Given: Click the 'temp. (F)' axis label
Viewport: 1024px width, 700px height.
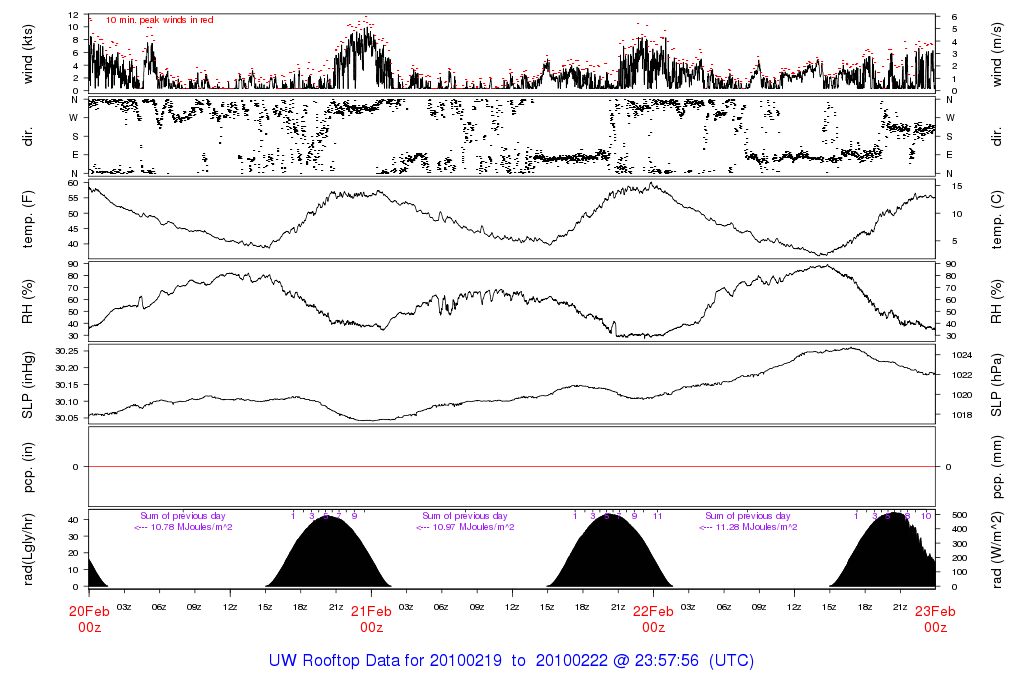Looking at the screenshot, I should 29,219.
